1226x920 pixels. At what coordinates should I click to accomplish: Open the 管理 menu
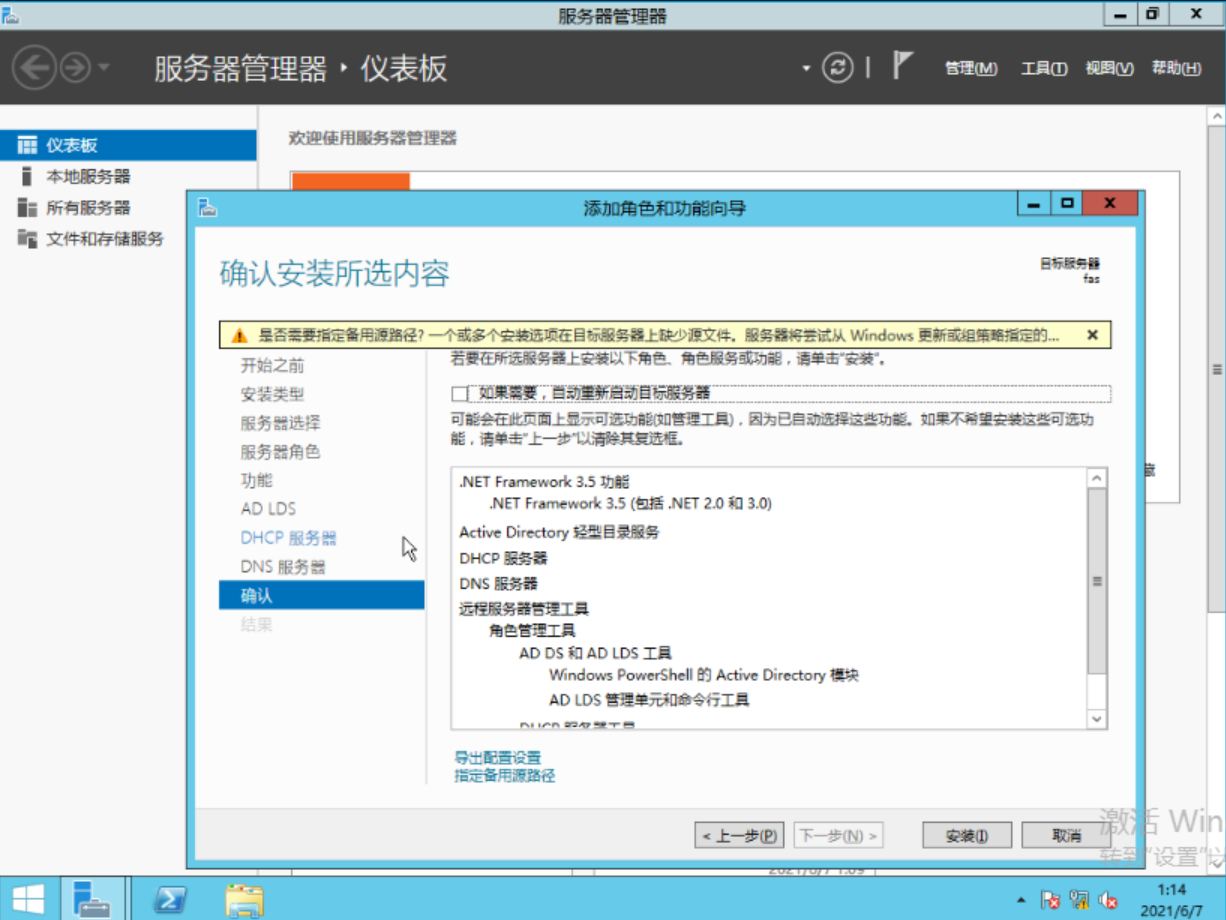pos(969,68)
